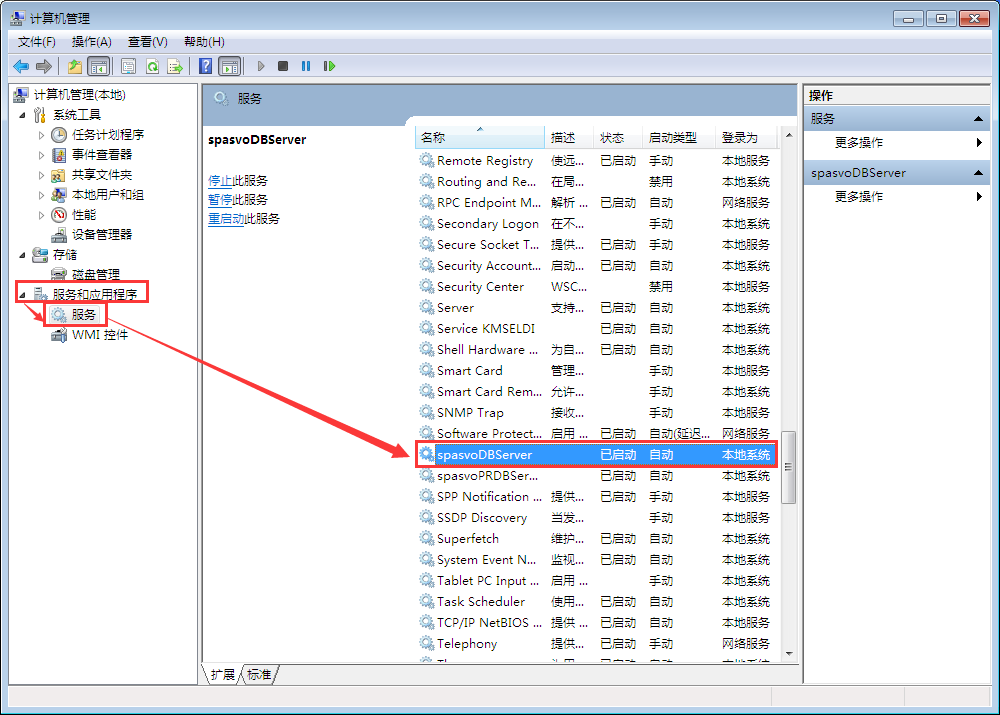This screenshot has width=1000, height=715.
Task: Click the Back arrow toolbar icon
Action: (x=21, y=66)
